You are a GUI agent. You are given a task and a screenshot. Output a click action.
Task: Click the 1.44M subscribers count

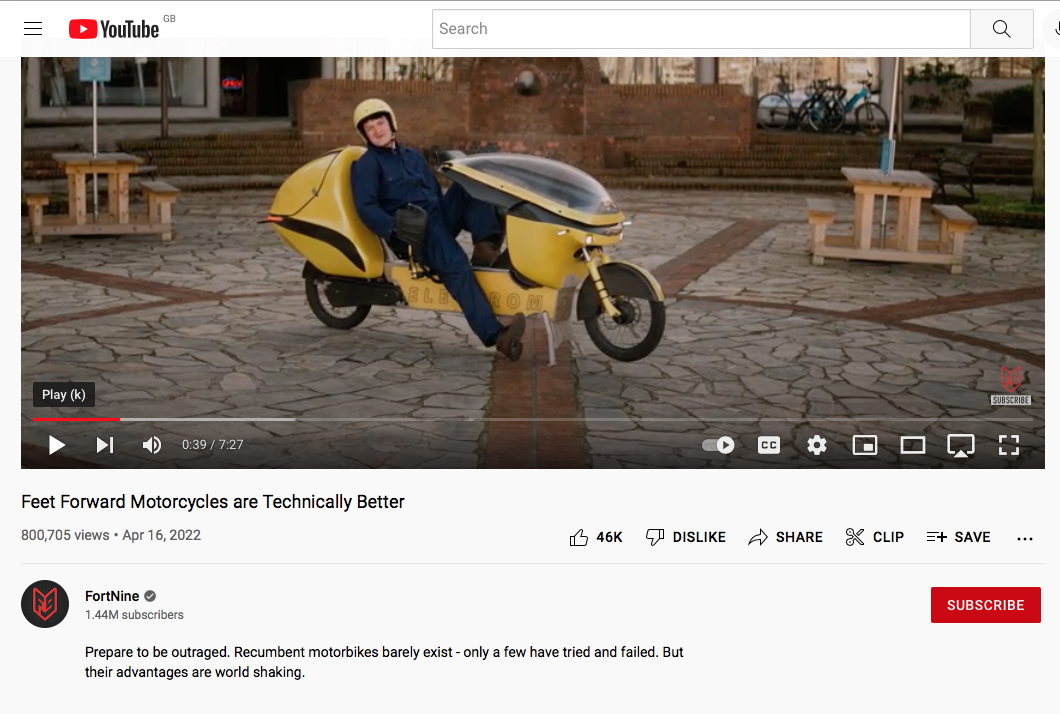coord(134,615)
